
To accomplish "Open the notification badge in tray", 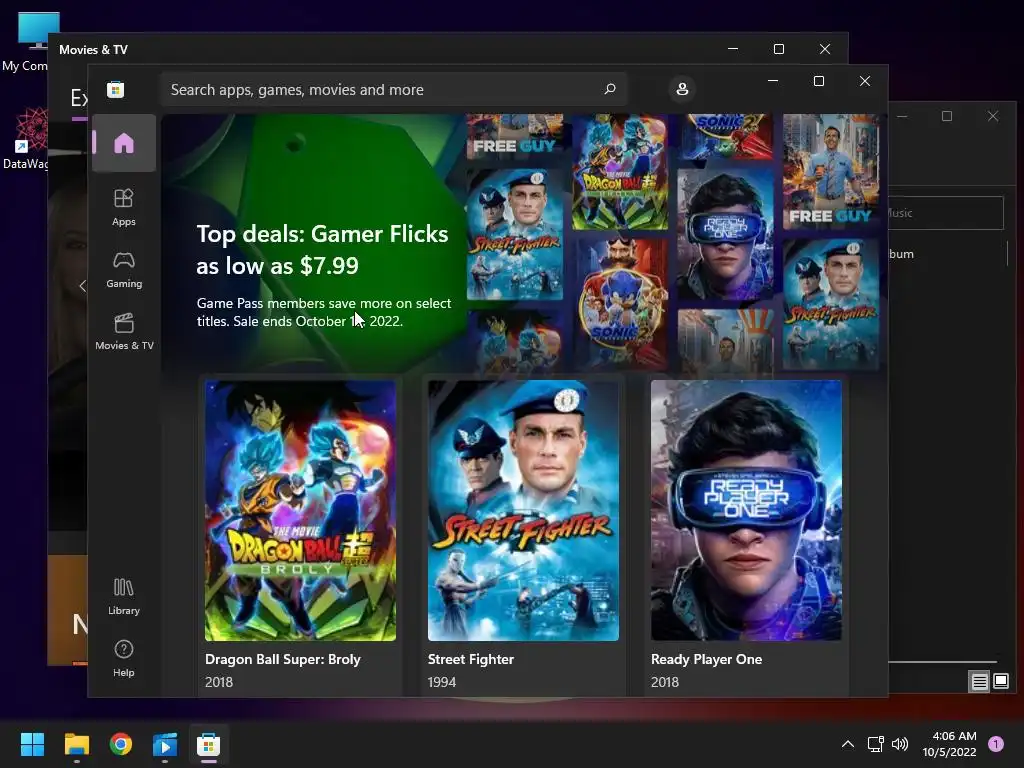I will 996,744.
